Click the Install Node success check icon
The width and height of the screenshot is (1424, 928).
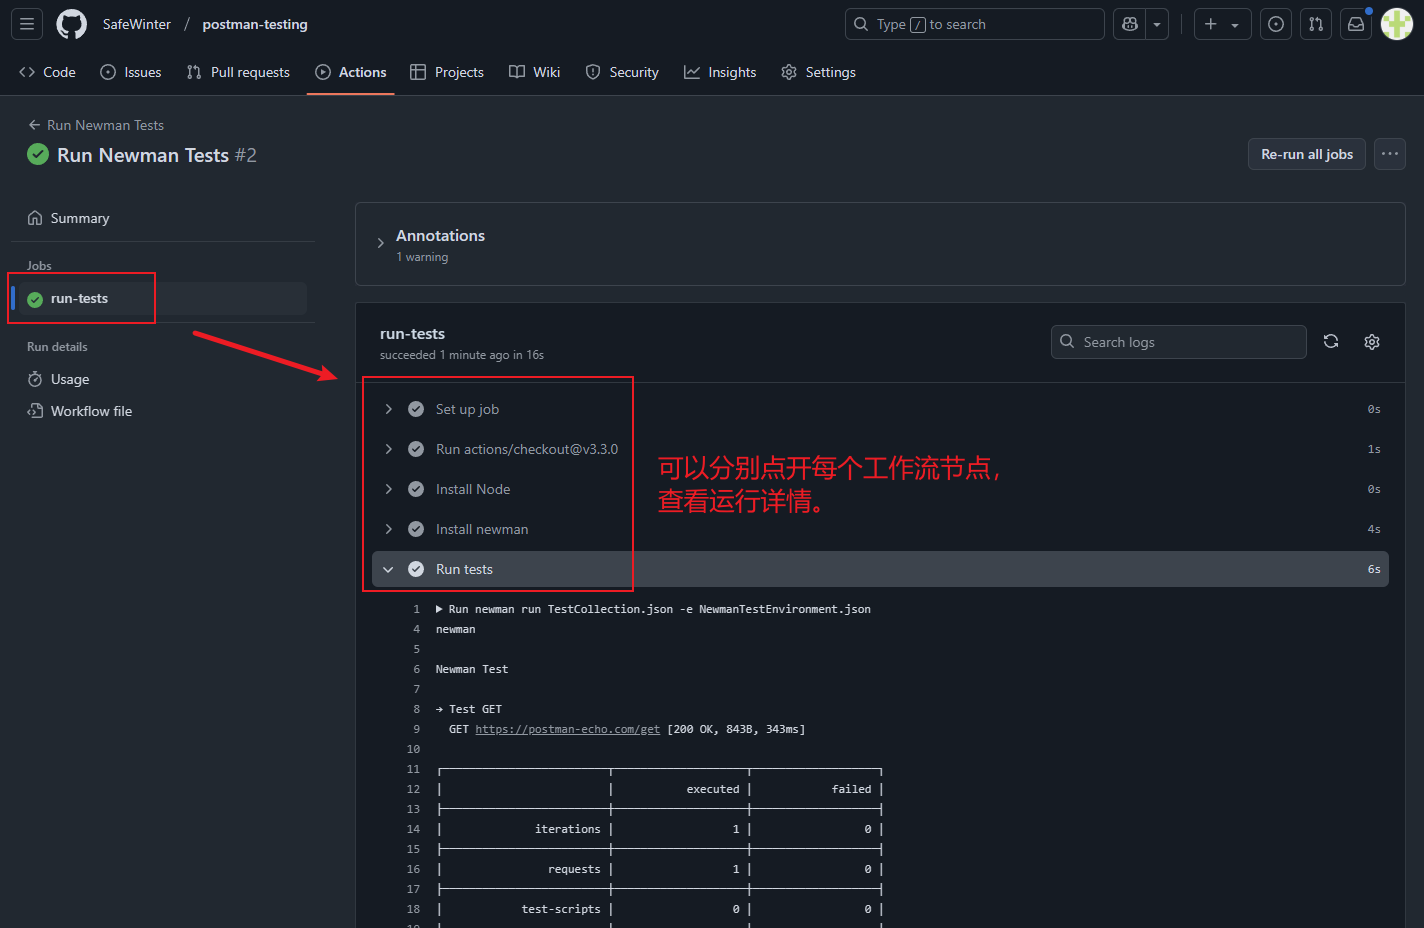click(416, 489)
